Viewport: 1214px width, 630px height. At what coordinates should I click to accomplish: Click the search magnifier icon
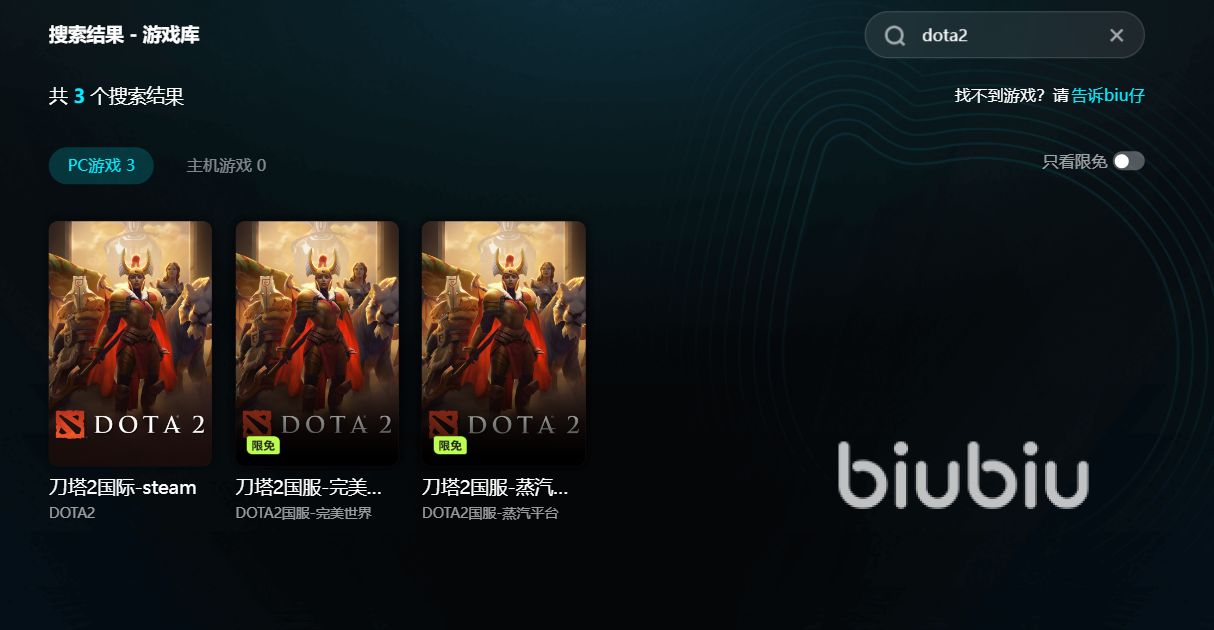coord(895,36)
